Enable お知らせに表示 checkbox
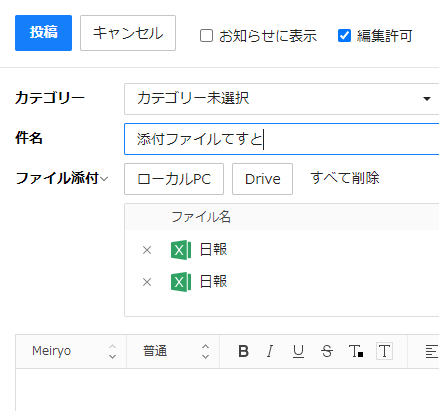The image size is (439, 411). point(206,35)
